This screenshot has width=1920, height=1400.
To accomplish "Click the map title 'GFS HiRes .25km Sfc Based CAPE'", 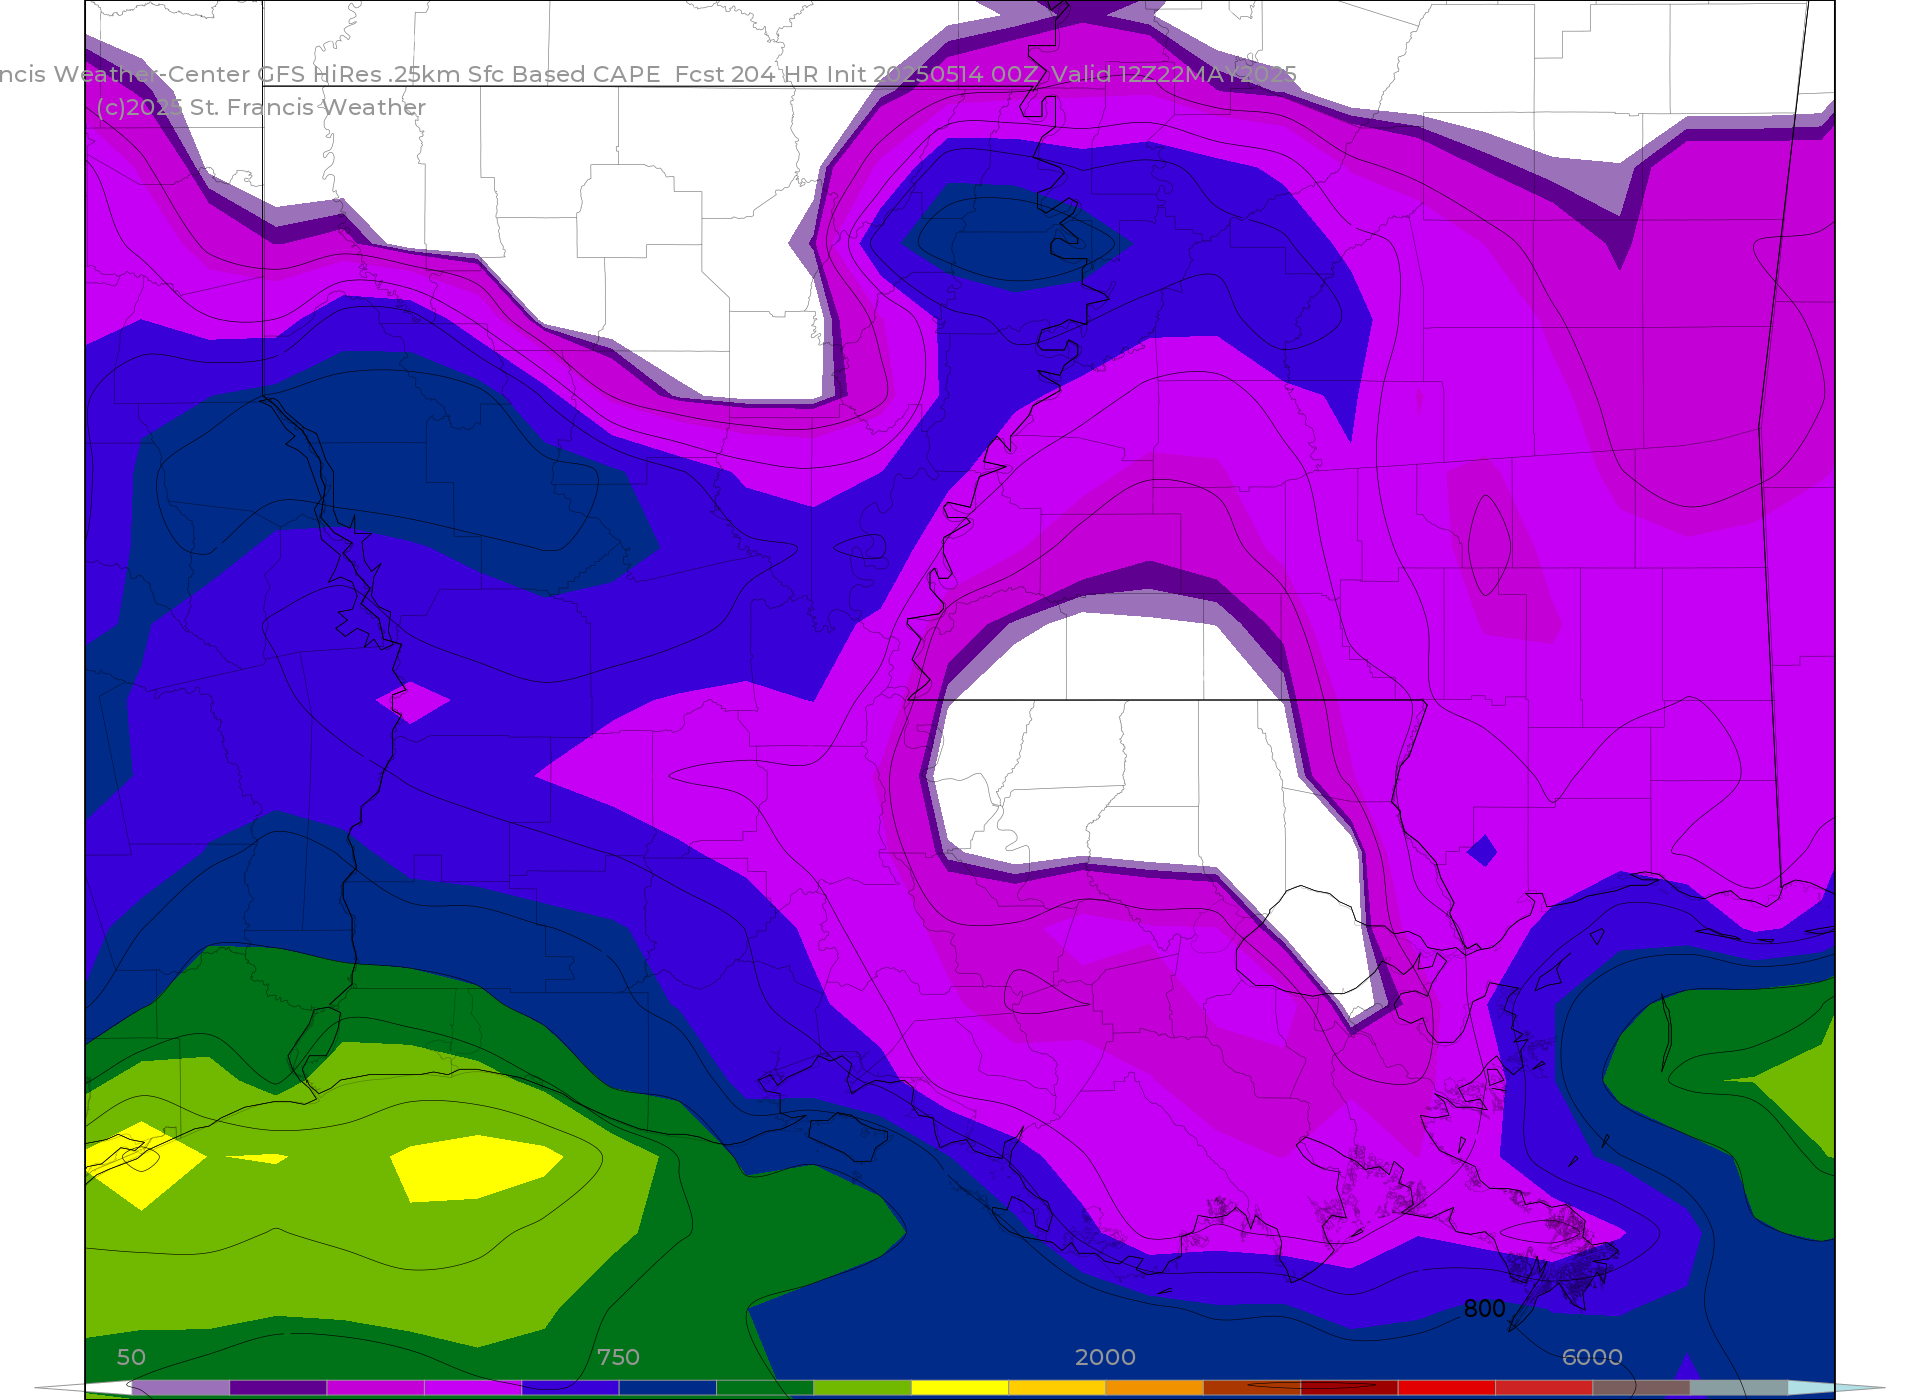I will click(x=459, y=75).
